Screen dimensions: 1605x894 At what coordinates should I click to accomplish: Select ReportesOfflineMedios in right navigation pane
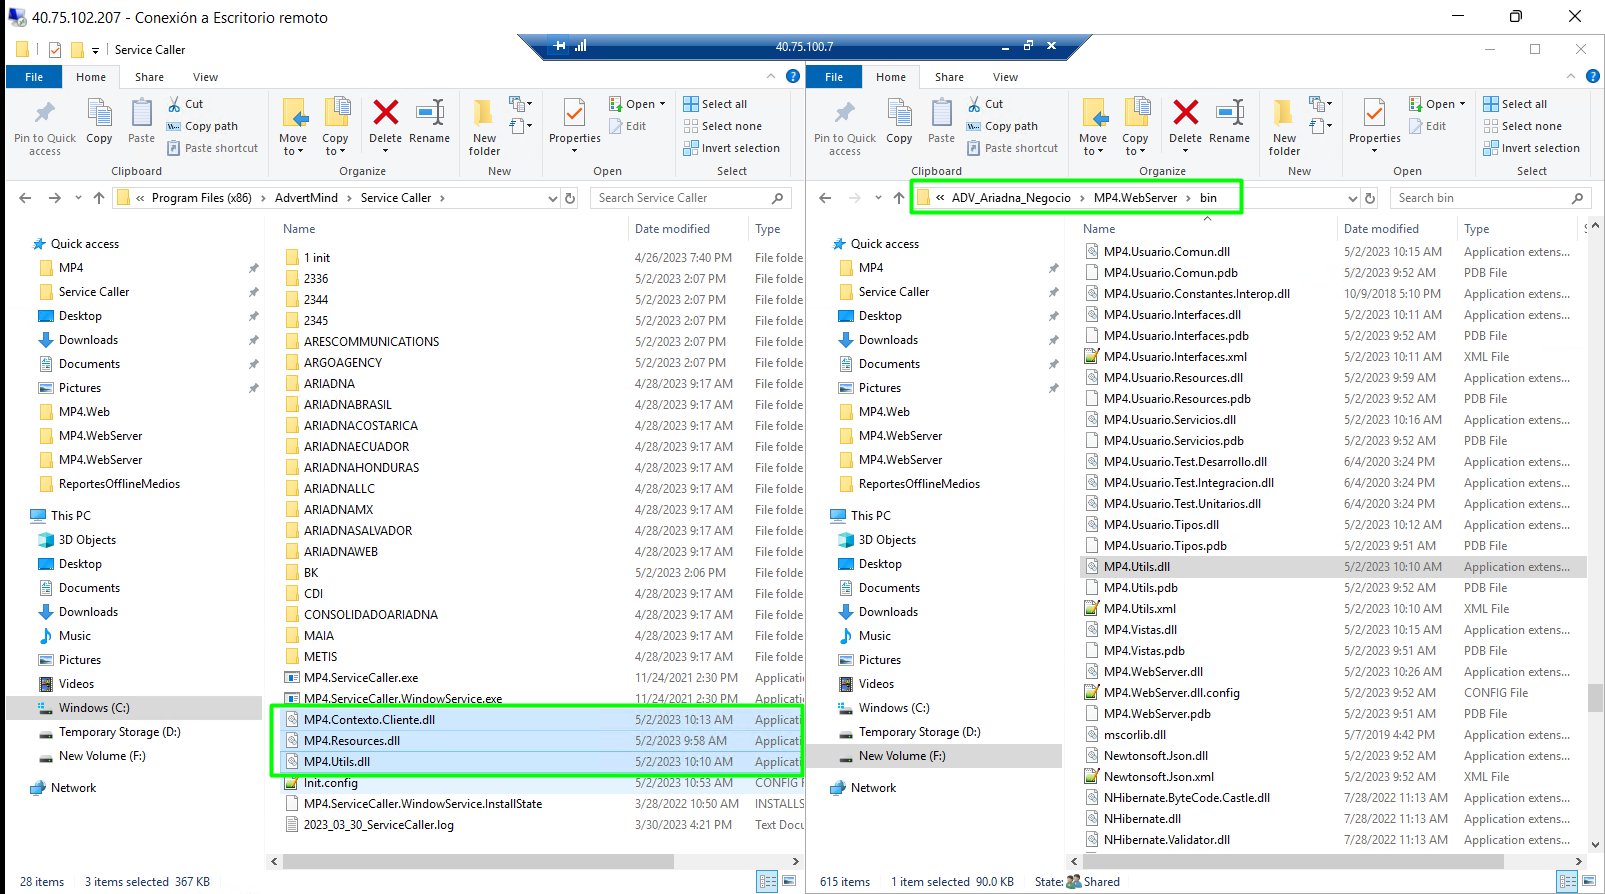click(x=919, y=484)
